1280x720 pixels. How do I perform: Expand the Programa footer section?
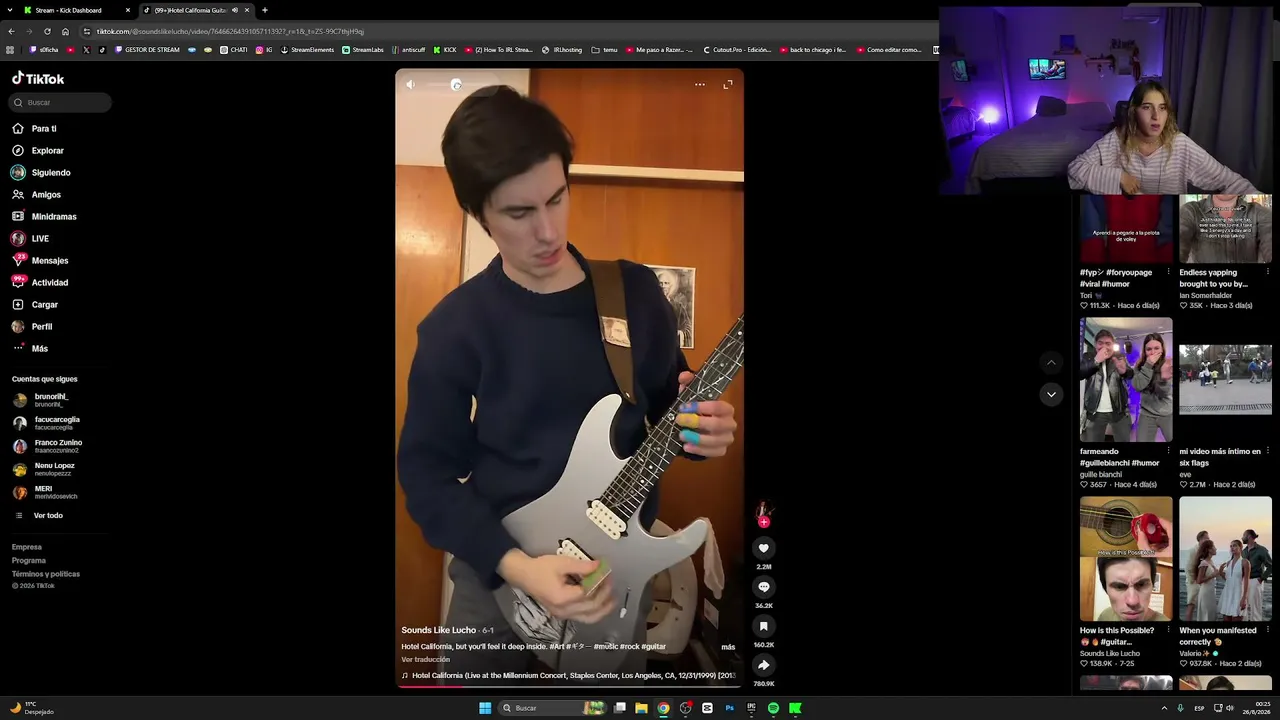click(29, 561)
